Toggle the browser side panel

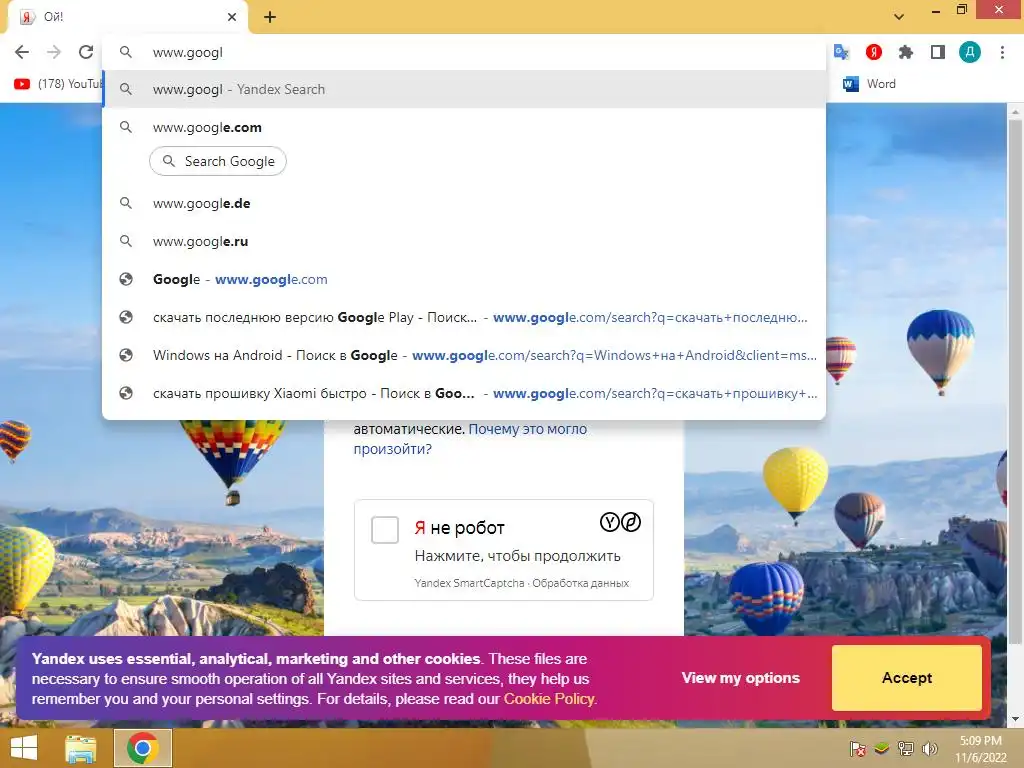(938, 52)
